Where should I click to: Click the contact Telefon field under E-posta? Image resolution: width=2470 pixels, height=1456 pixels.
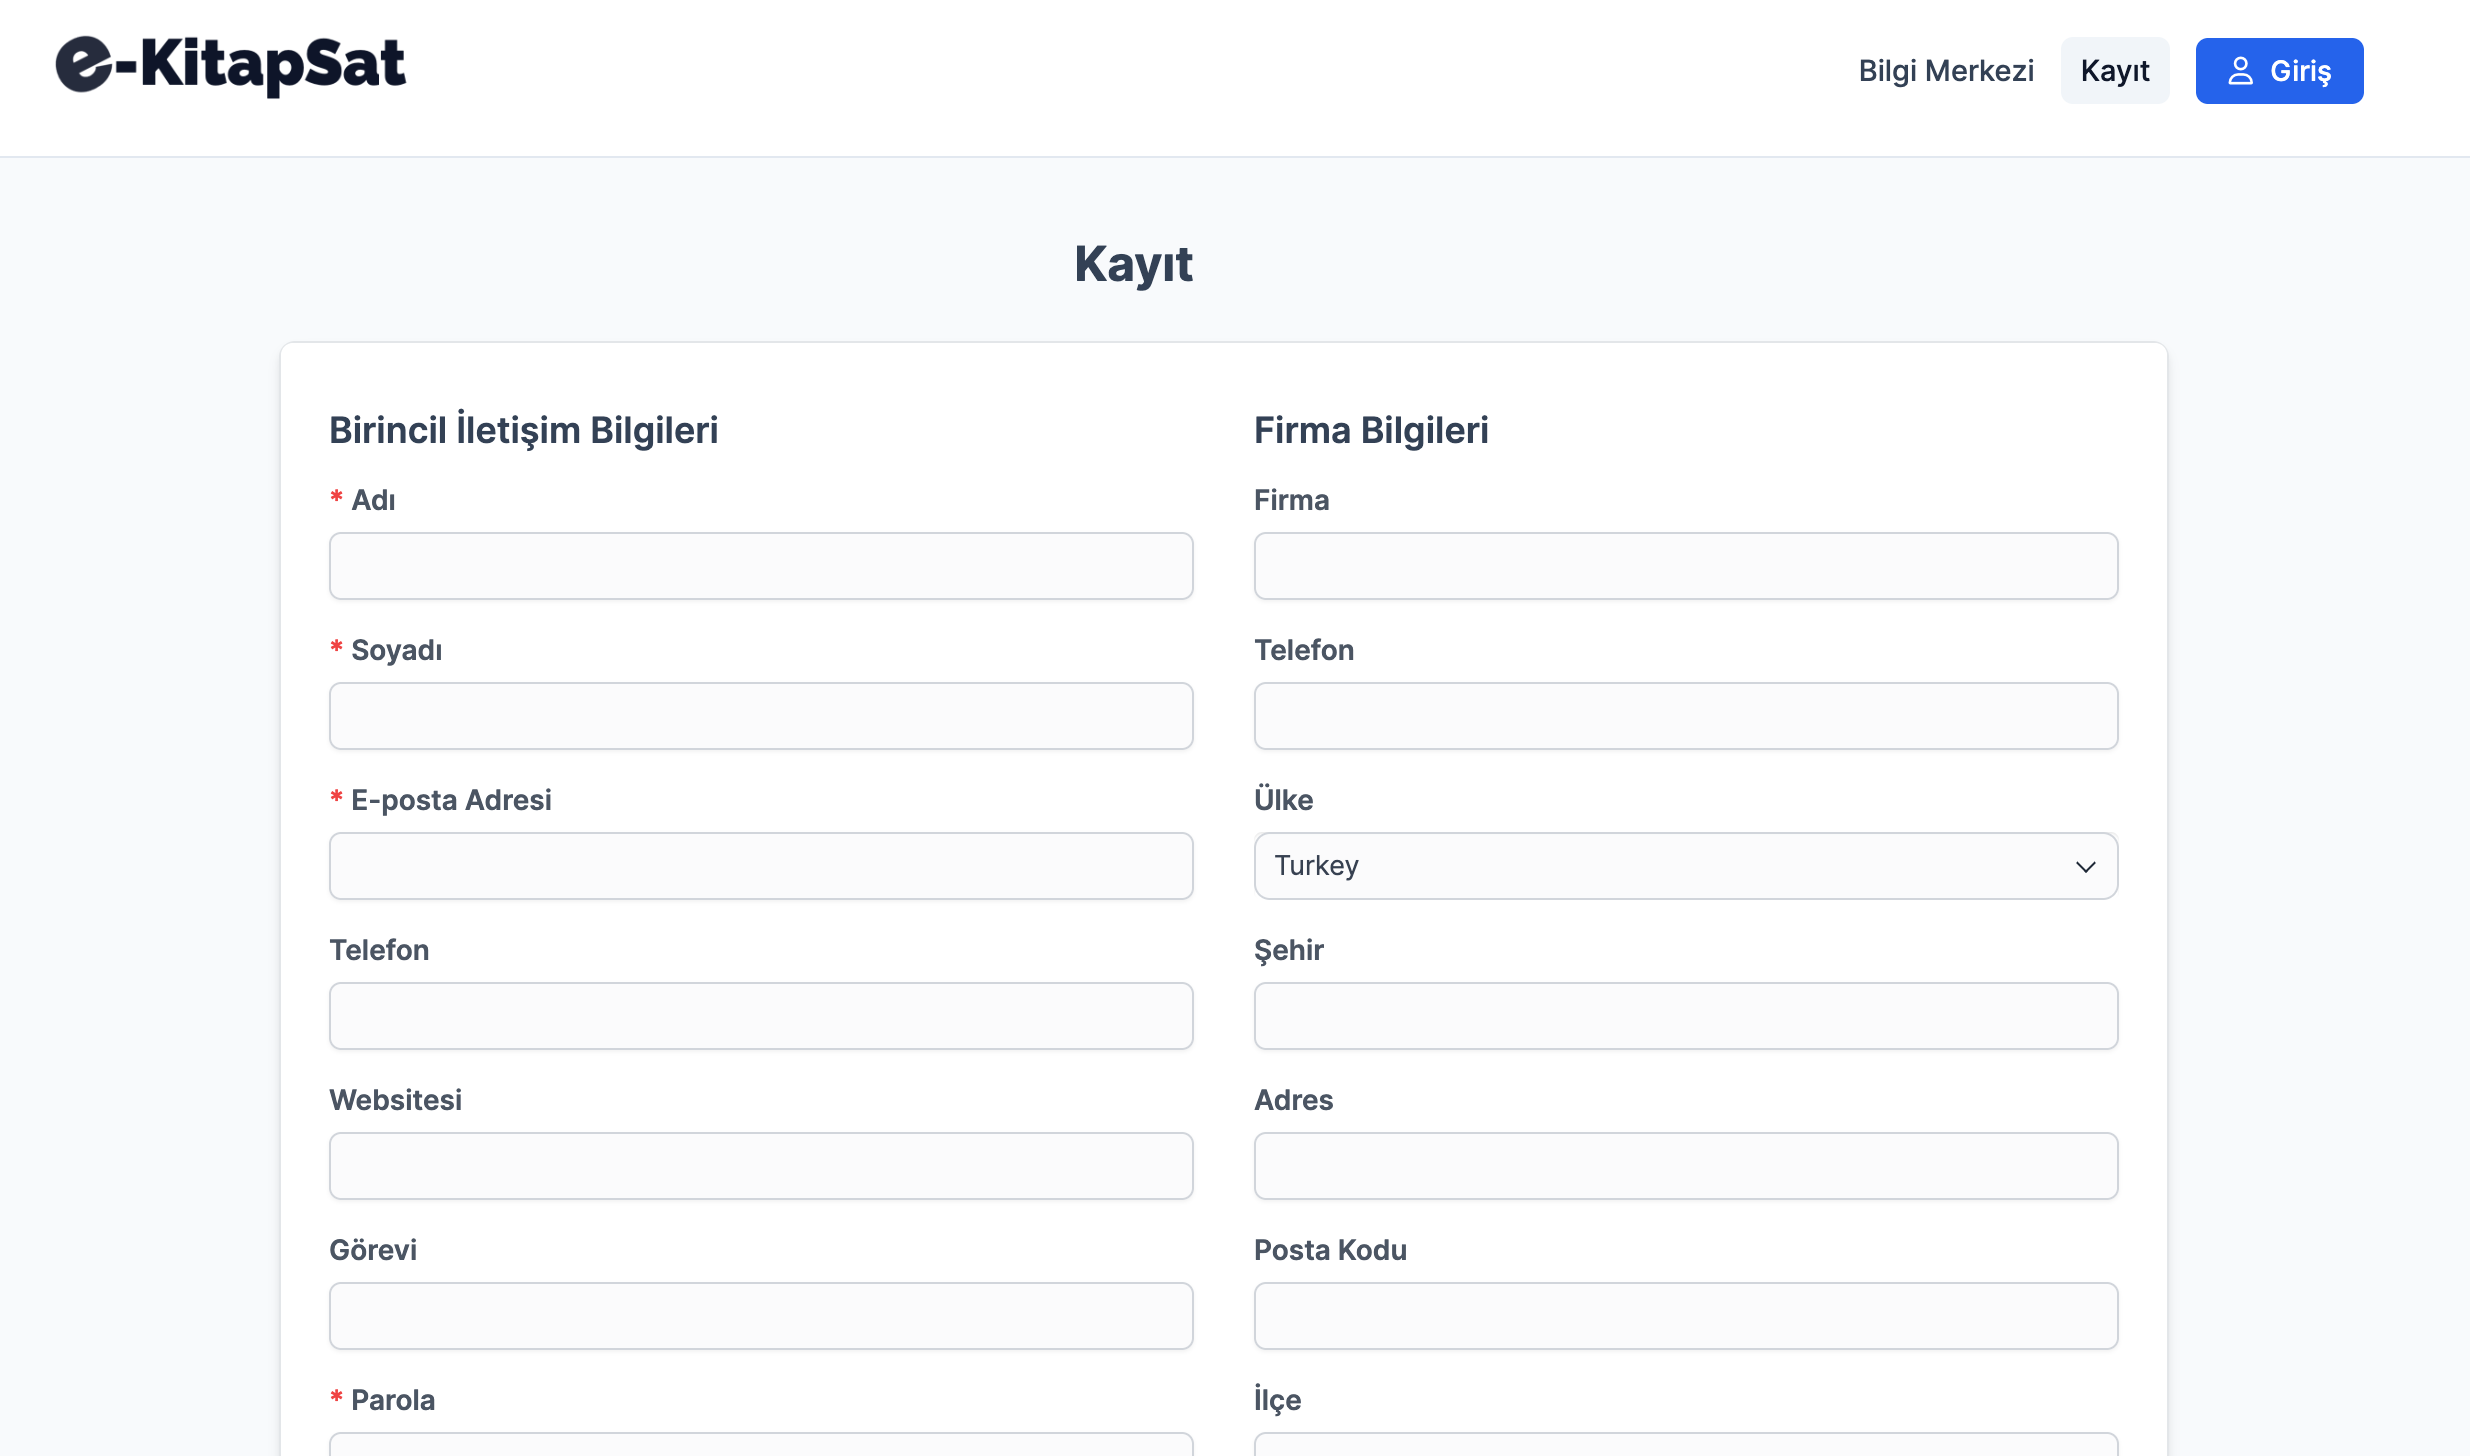point(761,1016)
